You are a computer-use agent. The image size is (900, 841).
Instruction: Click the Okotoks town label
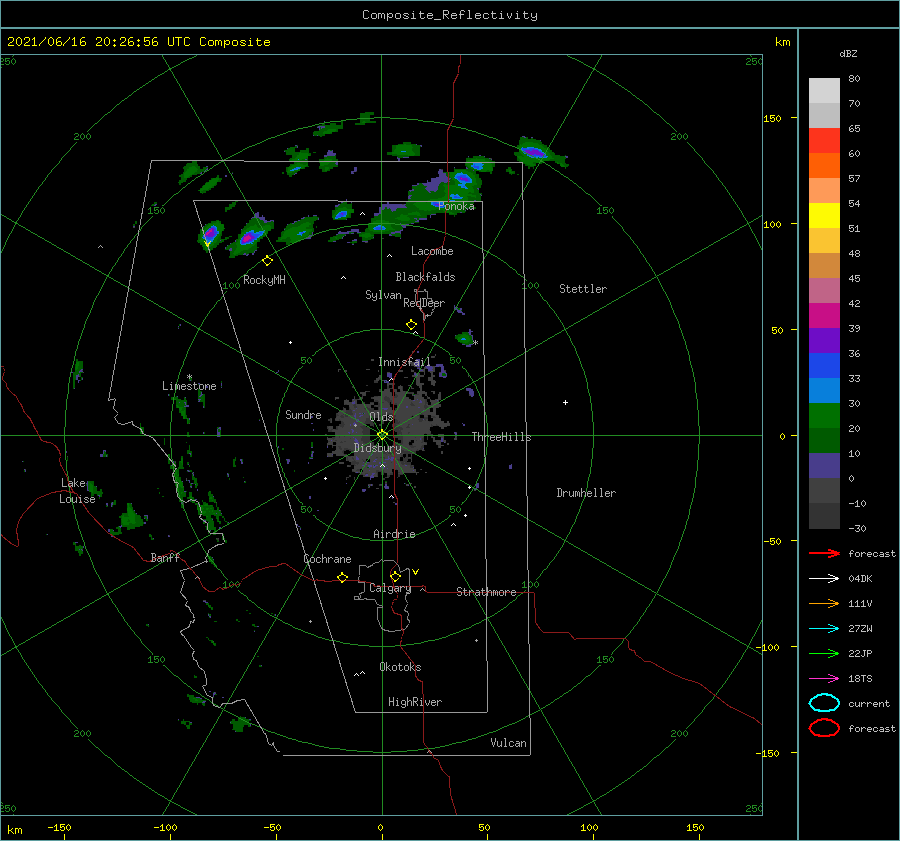coord(400,667)
